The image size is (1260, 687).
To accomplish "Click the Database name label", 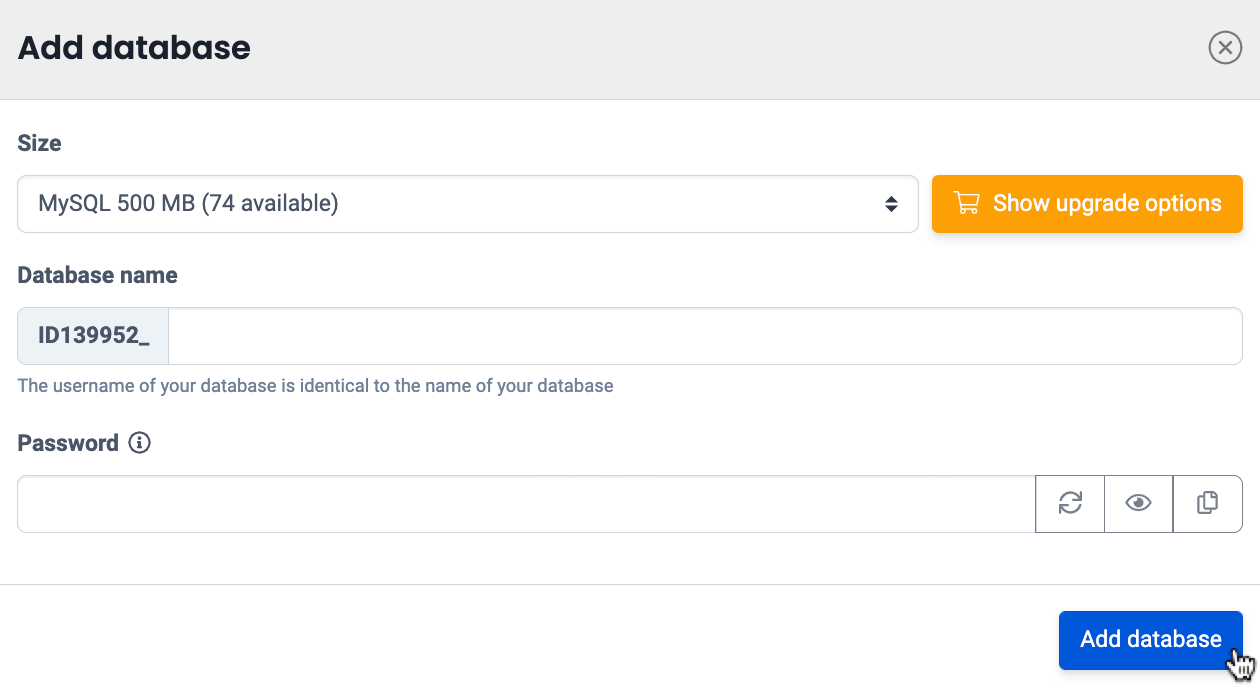I will click(x=97, y=275).
